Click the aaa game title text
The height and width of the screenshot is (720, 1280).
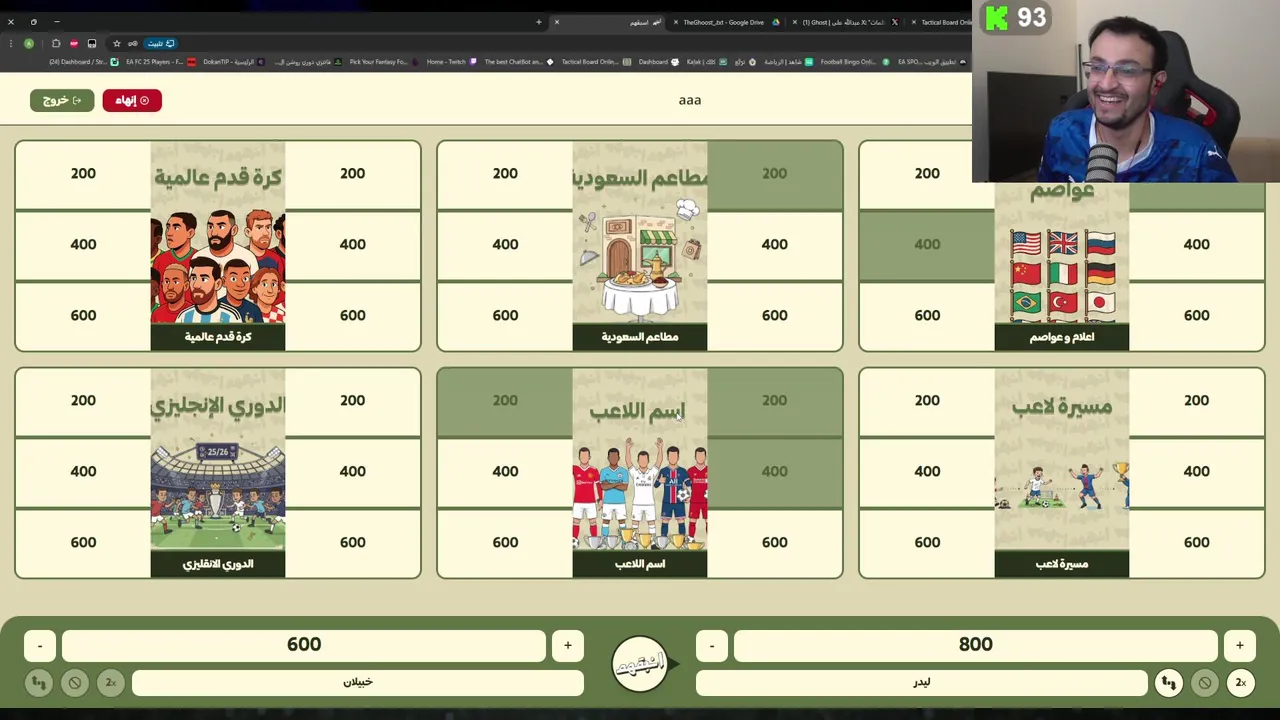[x=690, y=100]
